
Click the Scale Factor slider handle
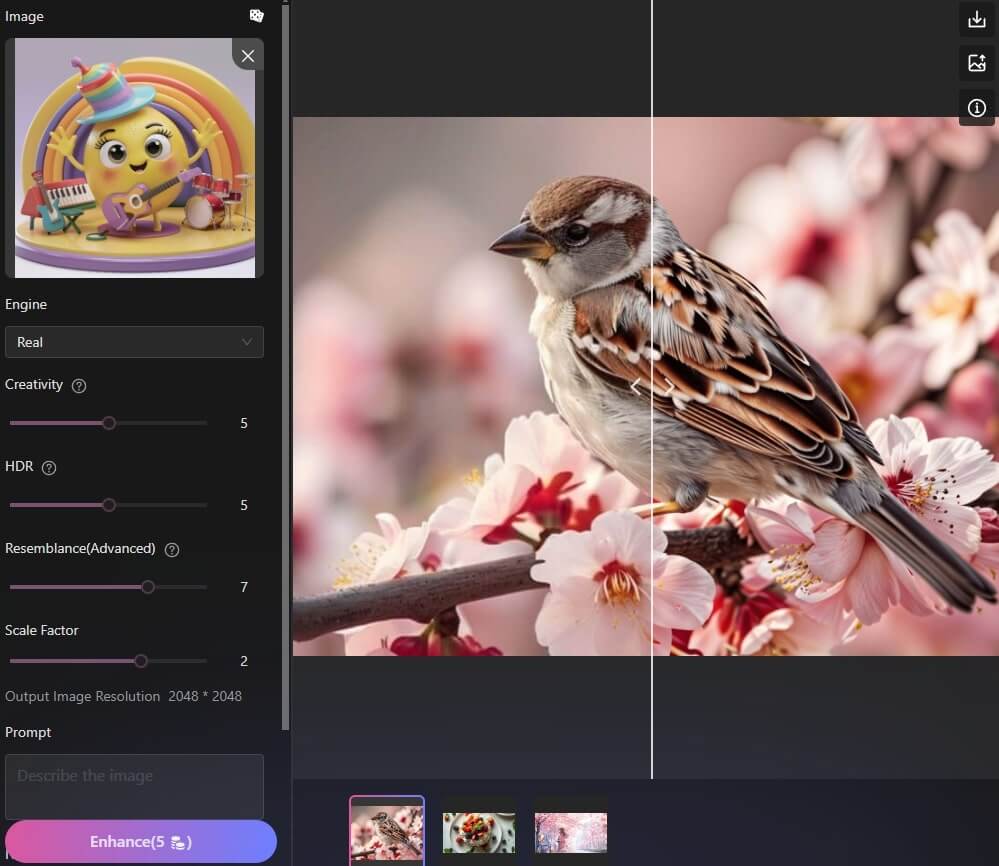(141, 661)
